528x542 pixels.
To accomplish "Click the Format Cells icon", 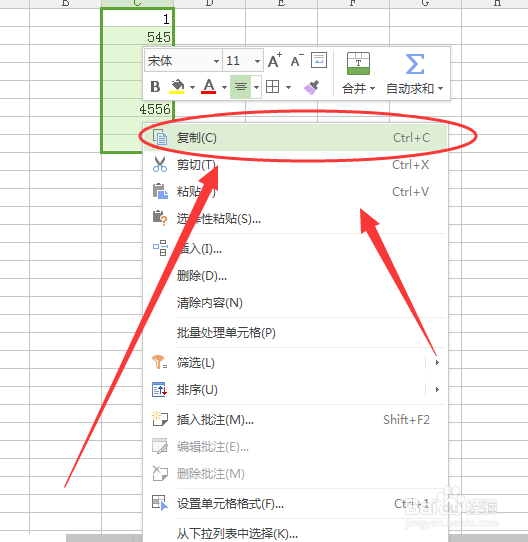I will 160,503.
